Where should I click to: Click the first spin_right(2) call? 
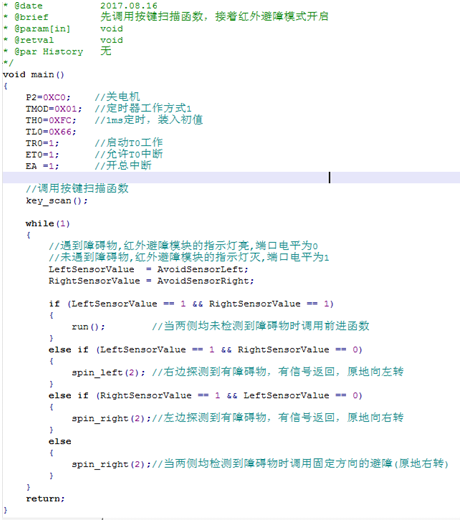click(111, 418)
